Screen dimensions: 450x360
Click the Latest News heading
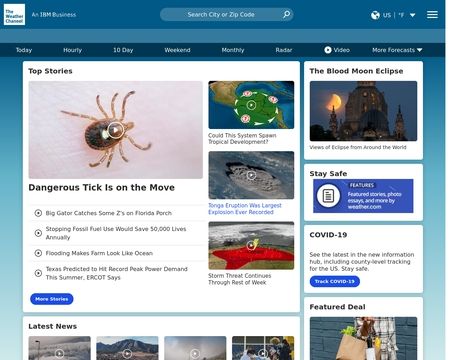tap(53, 326)
